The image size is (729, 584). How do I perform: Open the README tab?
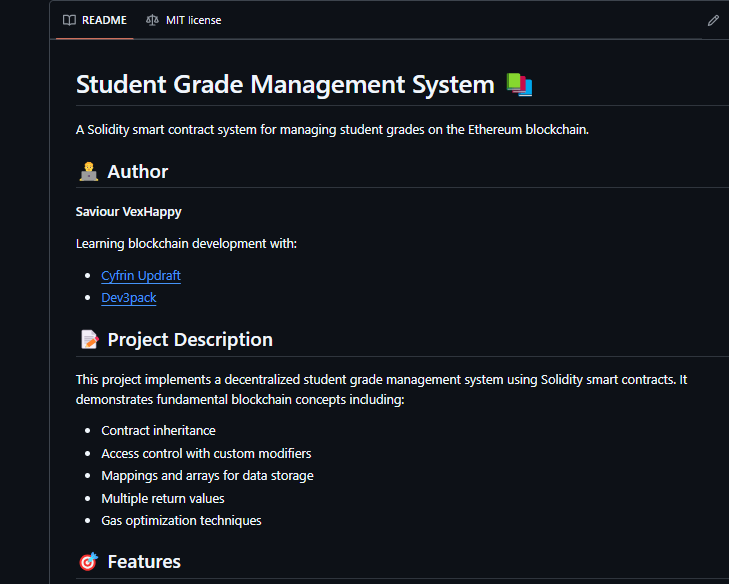click(x=95, y=20)
